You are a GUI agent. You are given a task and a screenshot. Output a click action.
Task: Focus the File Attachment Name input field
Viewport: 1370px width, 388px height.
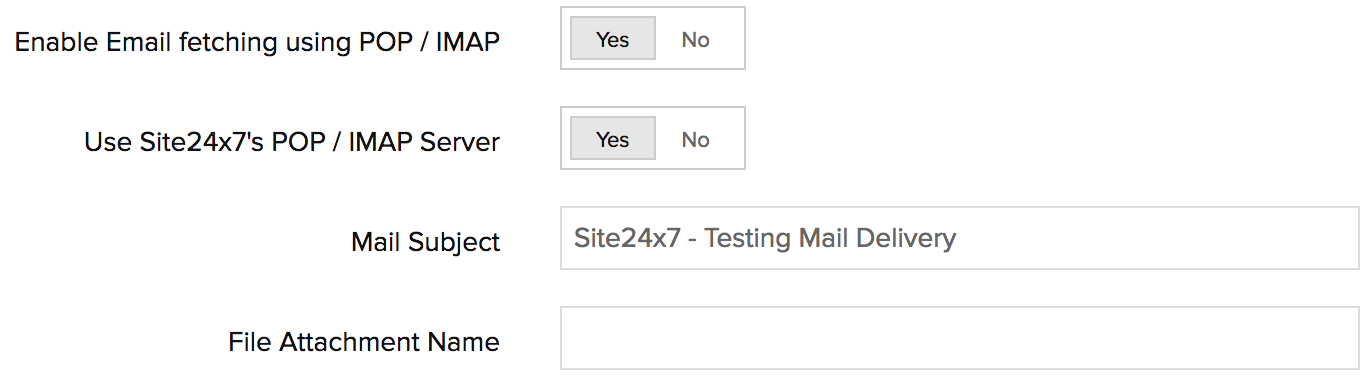(959, 338)
